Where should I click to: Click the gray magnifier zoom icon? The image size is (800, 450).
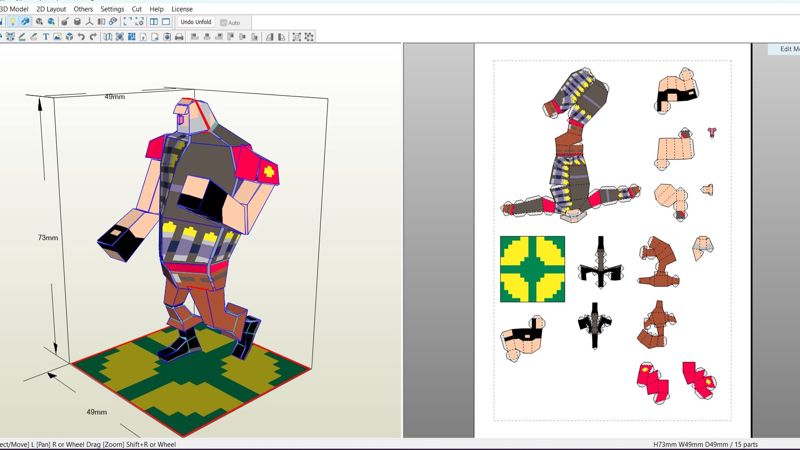coord(39,22)
